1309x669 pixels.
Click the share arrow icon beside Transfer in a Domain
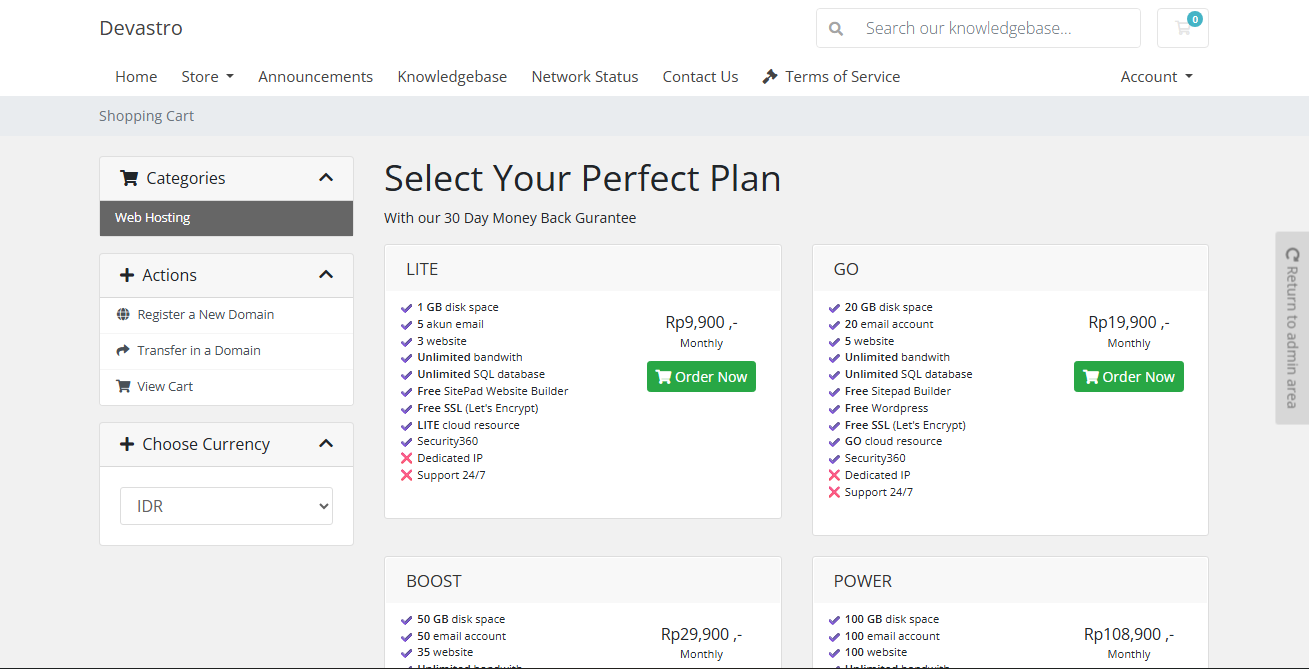[x=123, y=351]
